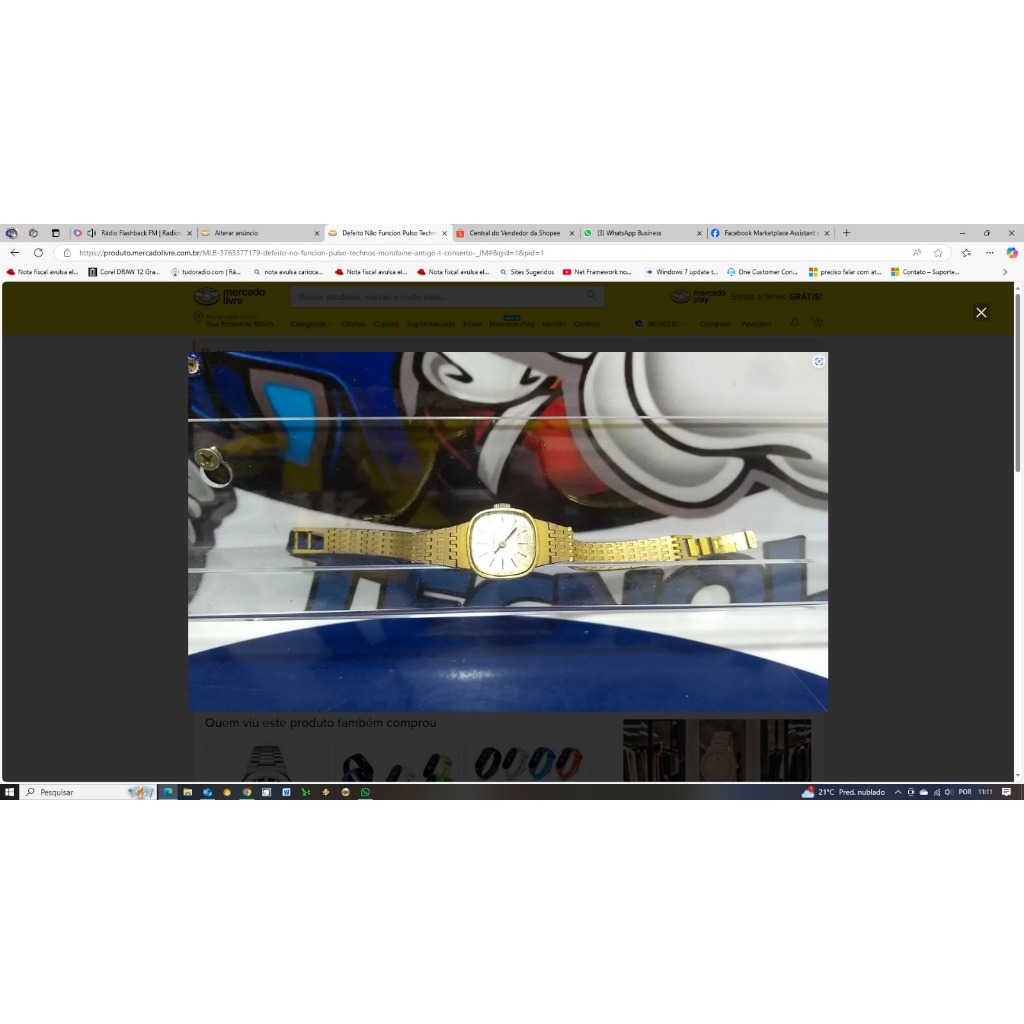Open nota avulsa carioca bookmark
The height and width of the screenshot is (1024, 1024).
point(288,272)
